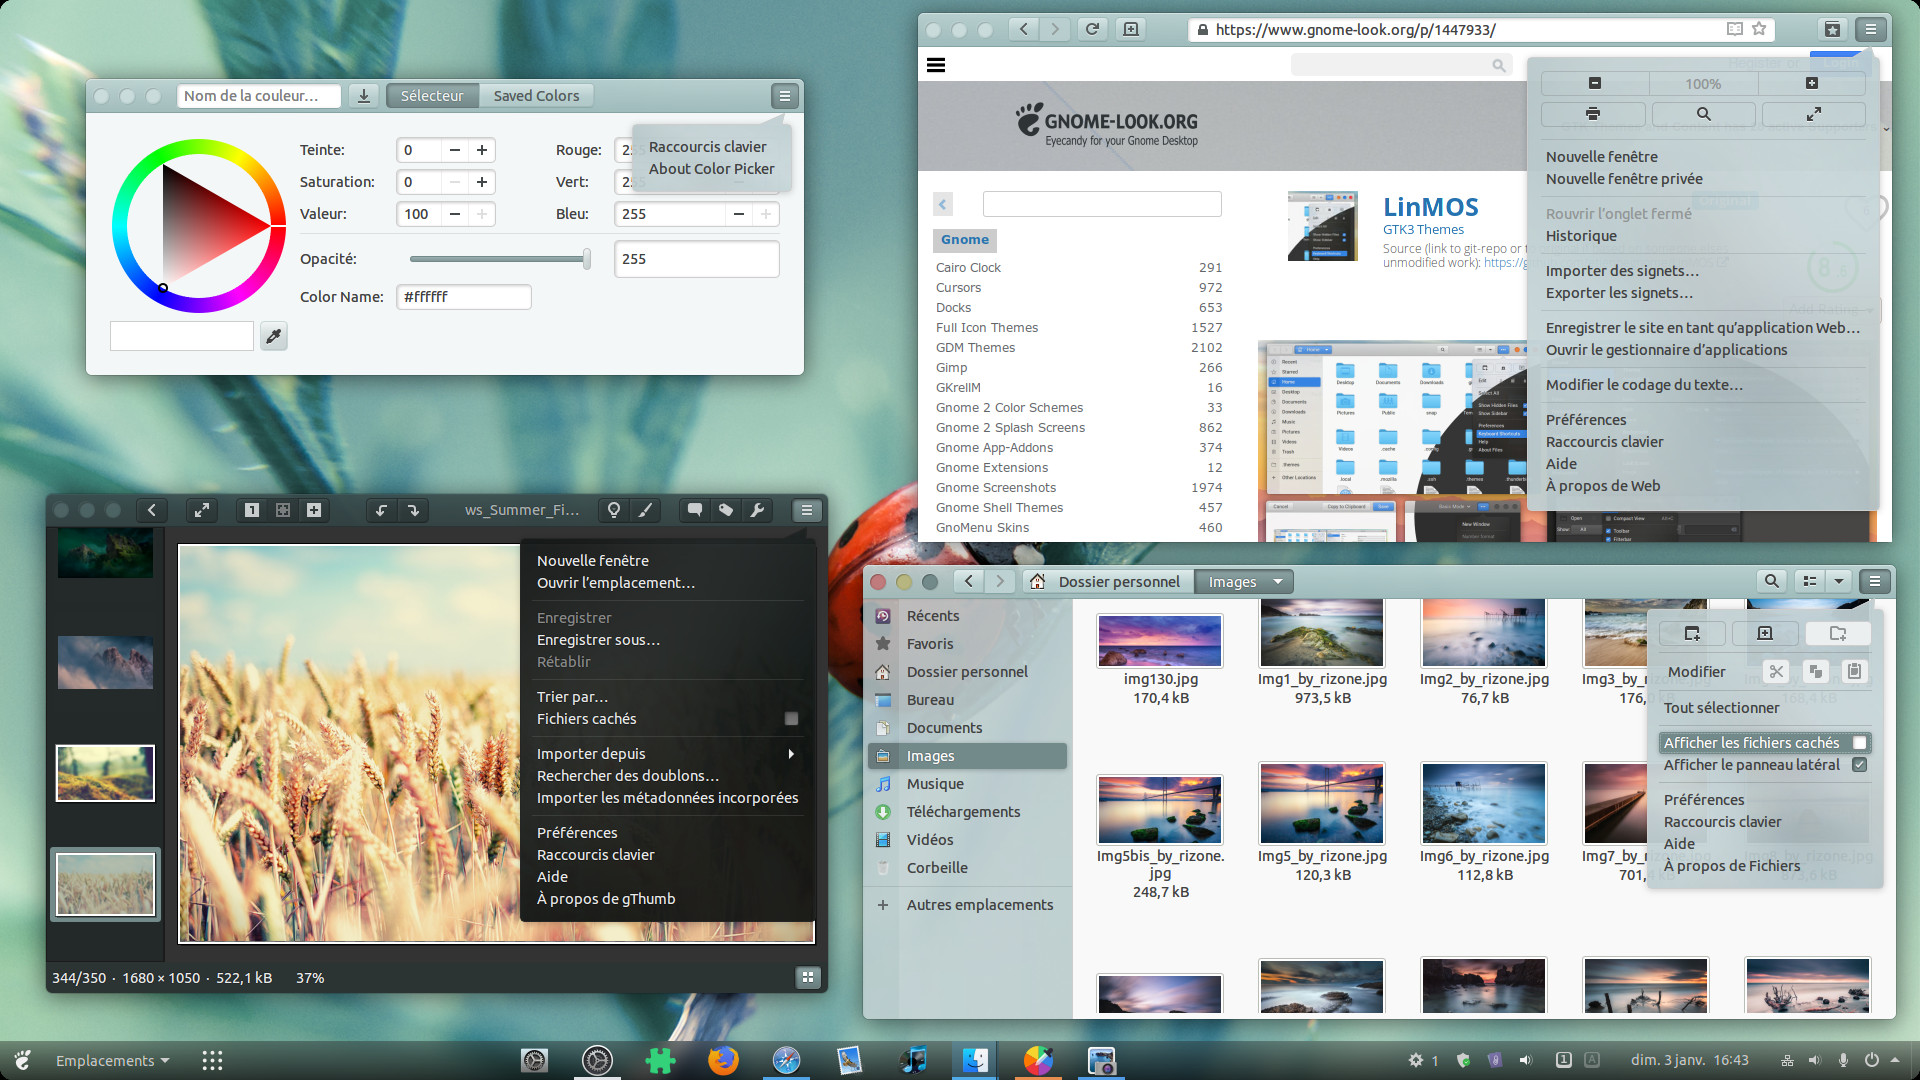Choose Nouvelle fenêtre privée in Web menu
Screen dimensions: 1920x1080
point(1624,179)
